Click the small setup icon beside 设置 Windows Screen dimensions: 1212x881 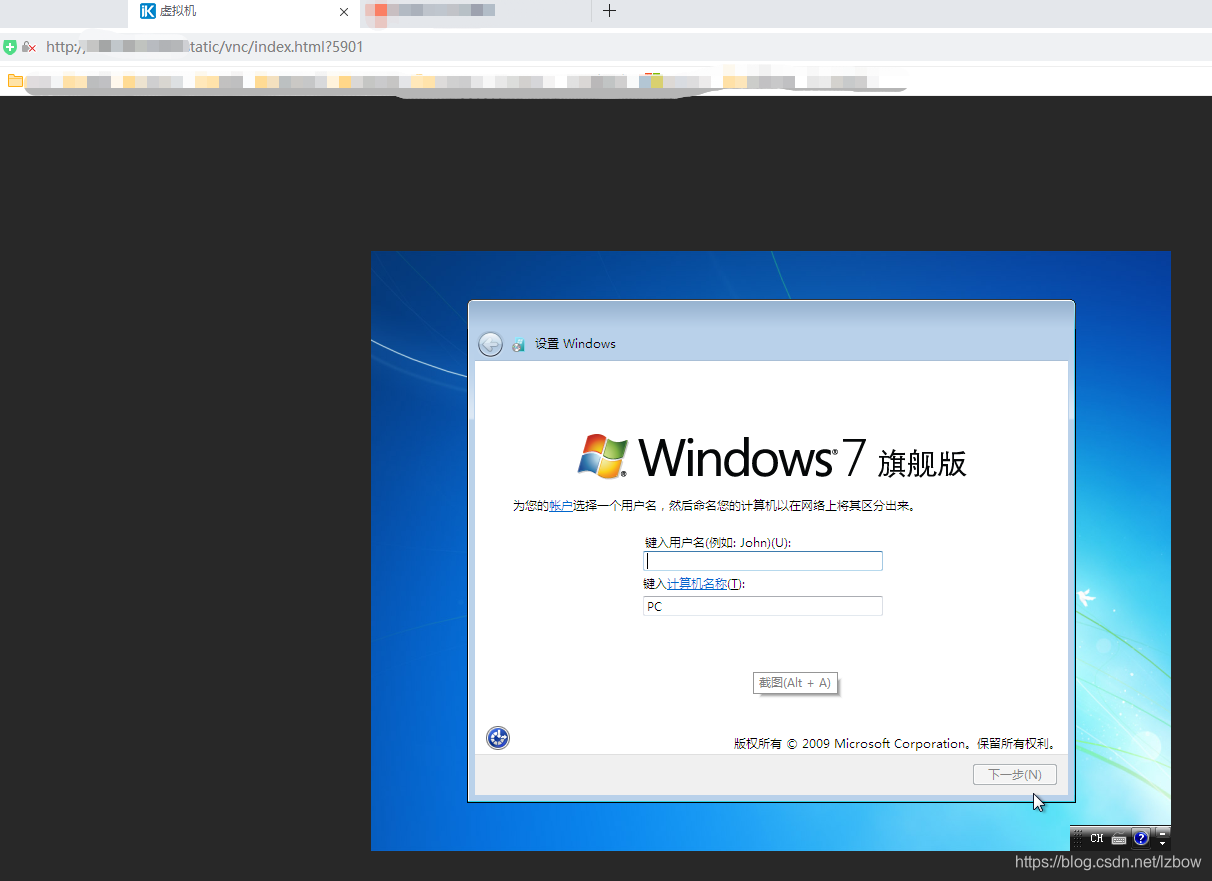point(518,345)
